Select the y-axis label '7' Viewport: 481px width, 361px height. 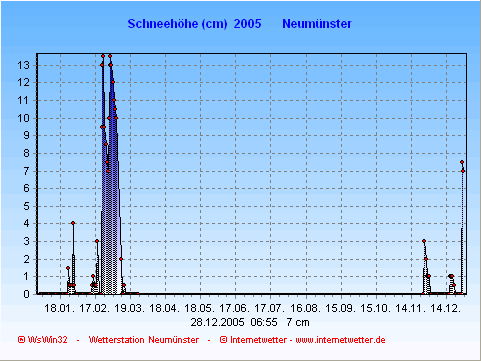(x=27, y=171)
